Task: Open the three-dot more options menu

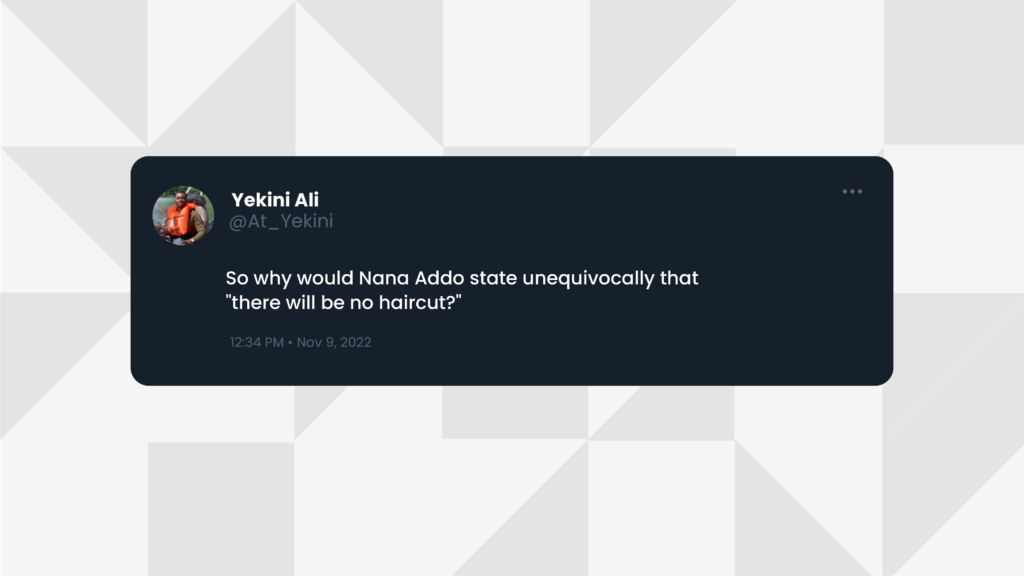Action: [852, 191]
